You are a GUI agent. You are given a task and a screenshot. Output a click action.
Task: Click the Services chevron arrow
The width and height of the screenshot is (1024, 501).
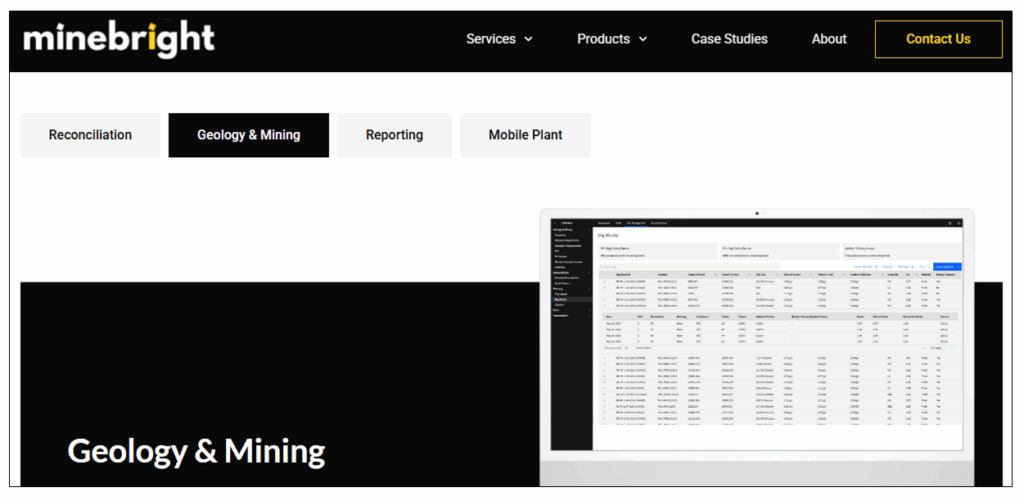coord(528,39)
